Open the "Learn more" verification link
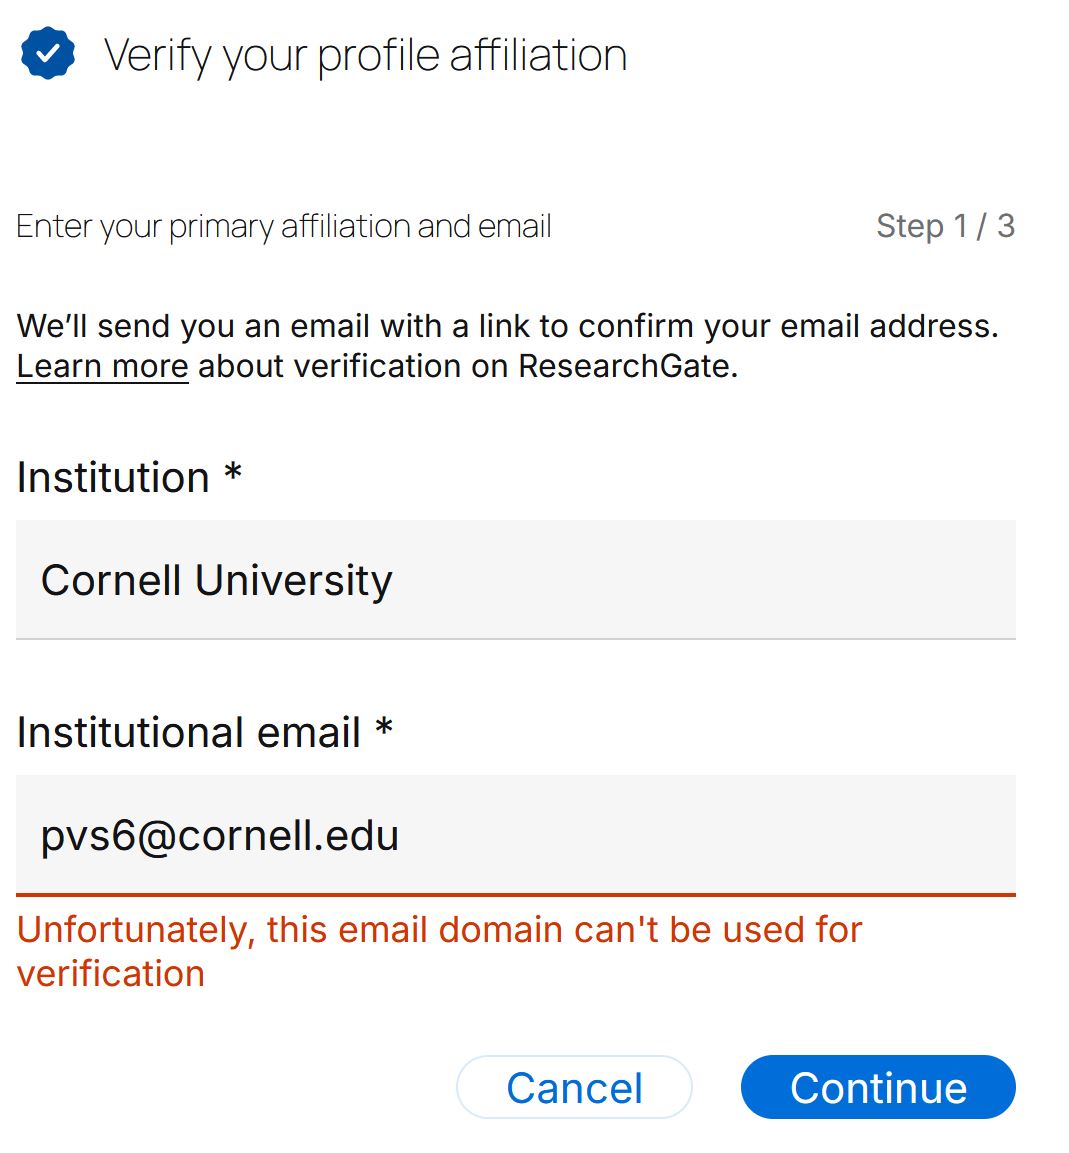 pos(102,367)
